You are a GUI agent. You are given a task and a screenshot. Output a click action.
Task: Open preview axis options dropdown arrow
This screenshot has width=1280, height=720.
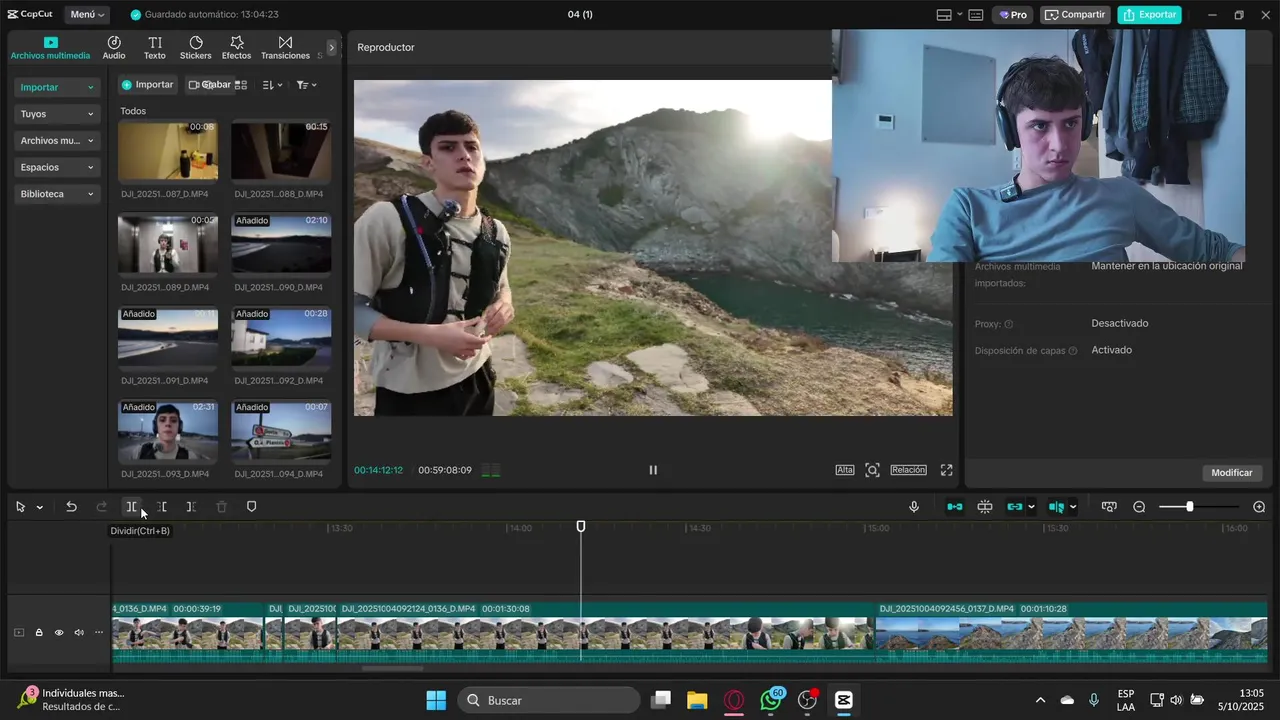[x=1073, y=507]
